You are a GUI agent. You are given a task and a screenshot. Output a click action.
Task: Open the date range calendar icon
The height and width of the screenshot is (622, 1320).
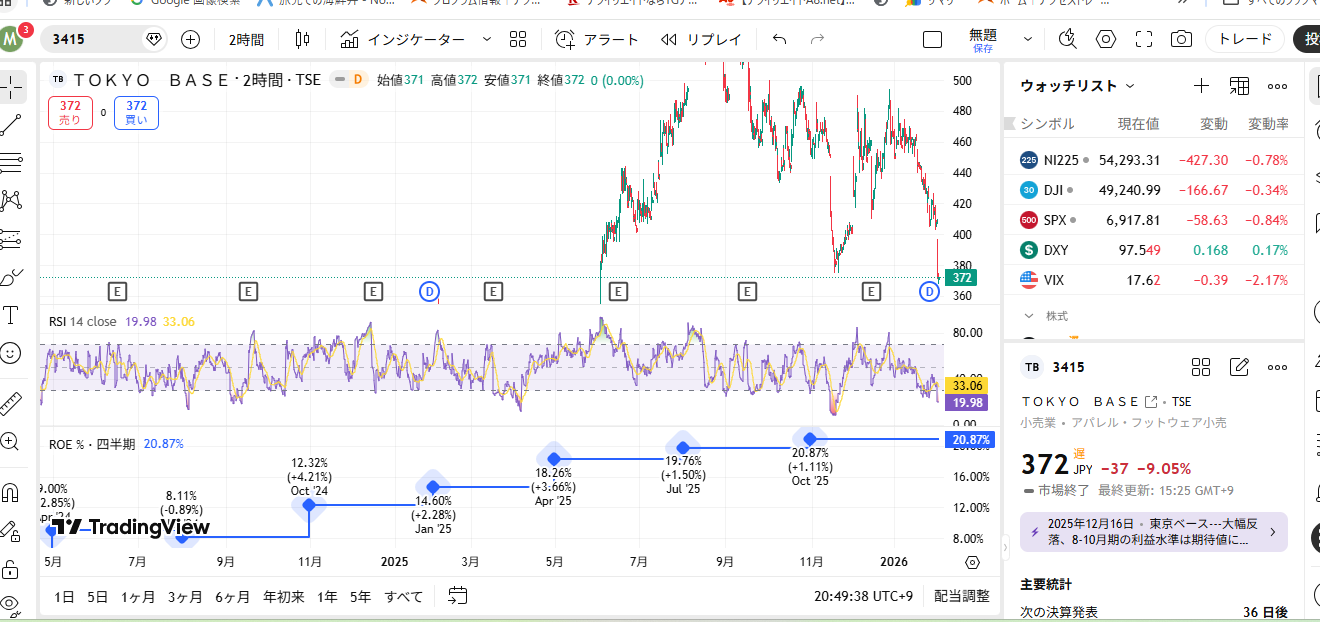(458, 596)
